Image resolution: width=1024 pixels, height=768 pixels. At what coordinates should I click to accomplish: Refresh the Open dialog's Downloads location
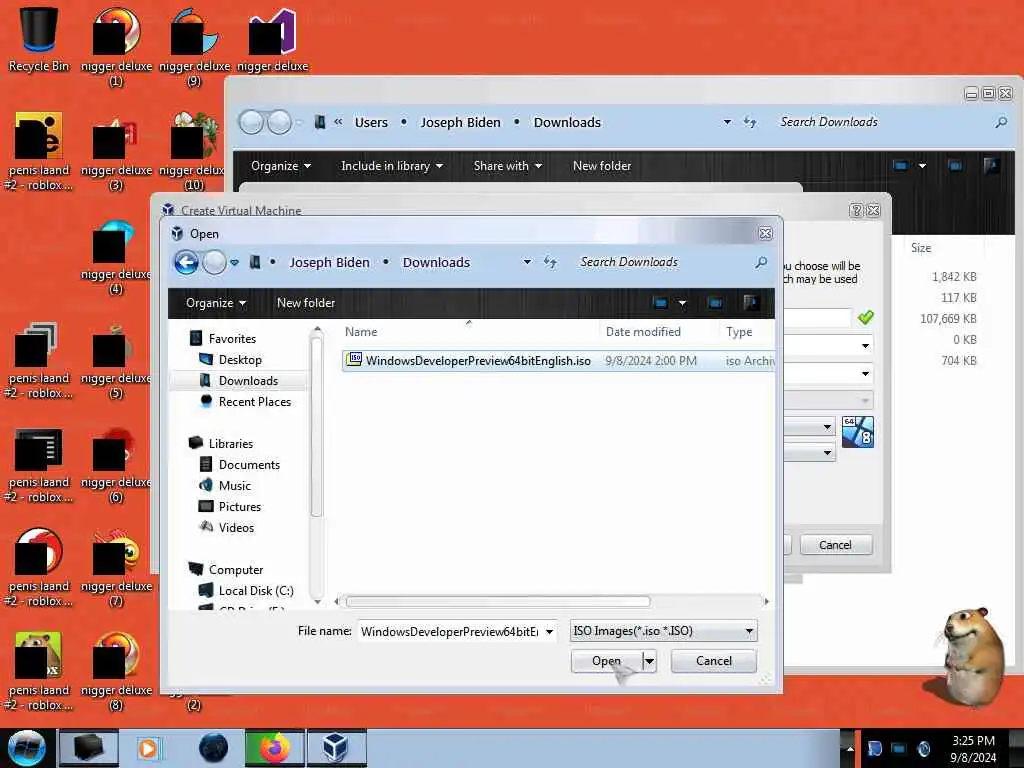[550, 263]
